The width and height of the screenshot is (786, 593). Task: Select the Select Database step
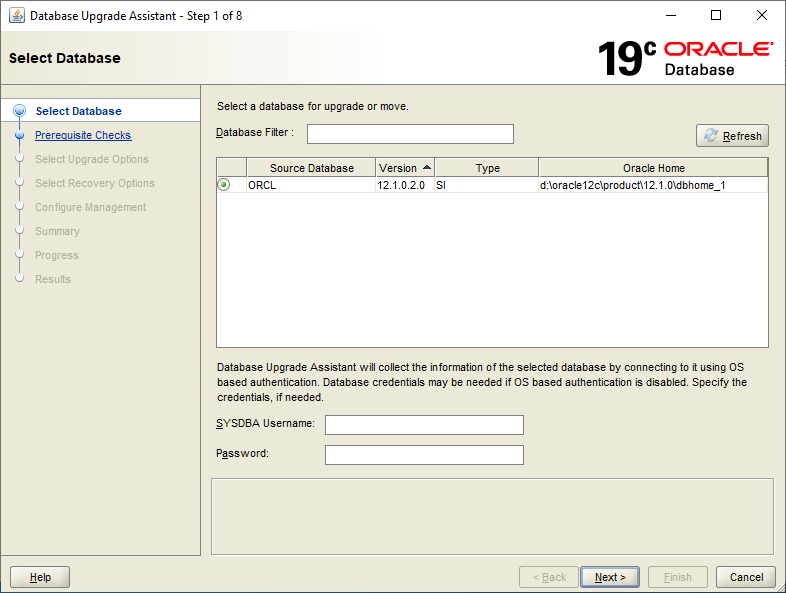[79, 111]
